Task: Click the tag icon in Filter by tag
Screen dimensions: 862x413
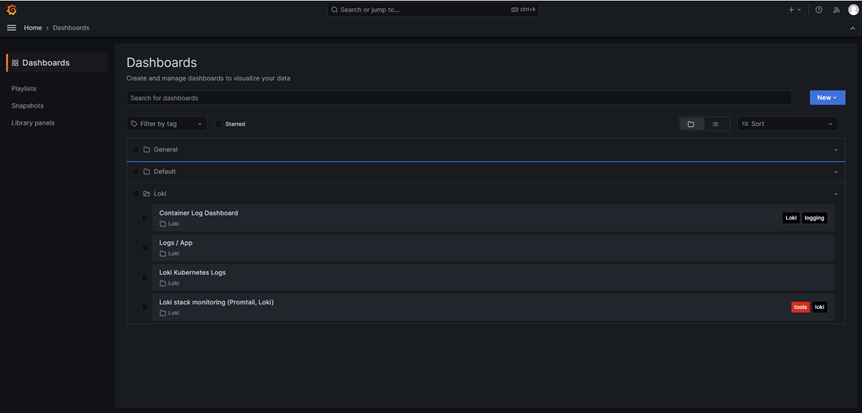Action: [134, 124]
